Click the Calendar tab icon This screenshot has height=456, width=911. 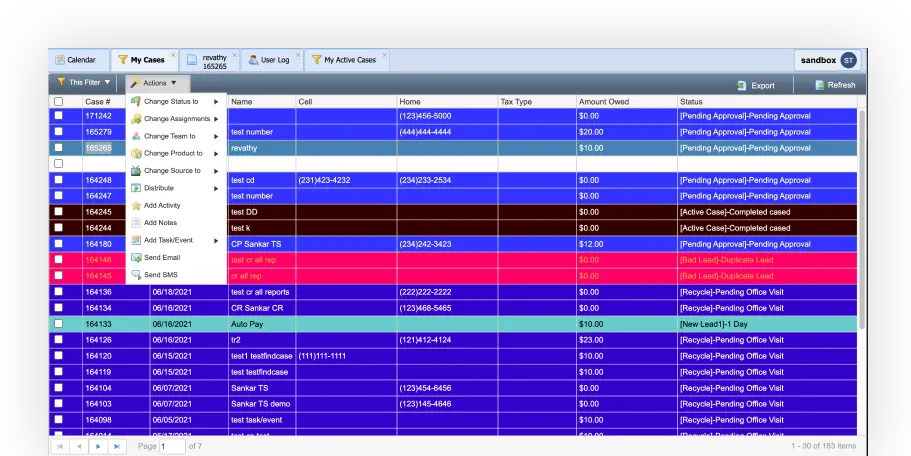click(x=60, y=60)
